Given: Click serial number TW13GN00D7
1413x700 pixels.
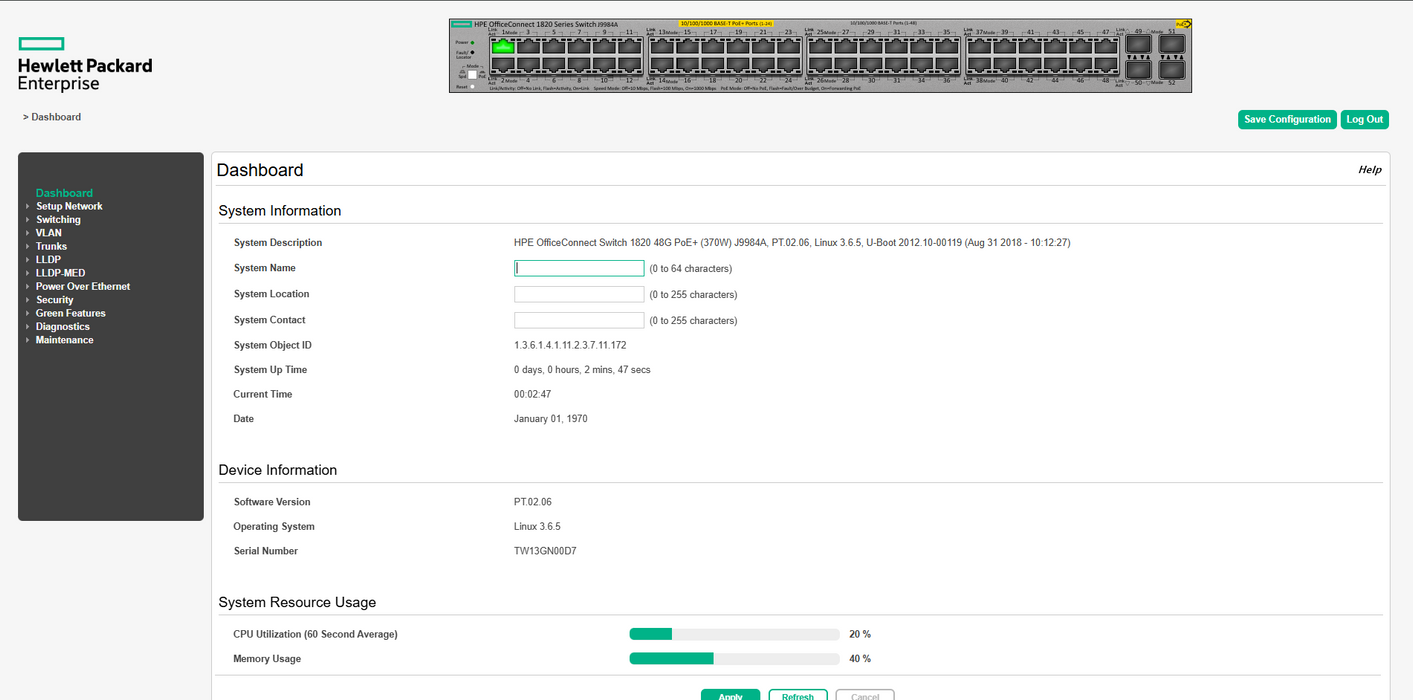Looking at the screenshot, I should point(545,551).
